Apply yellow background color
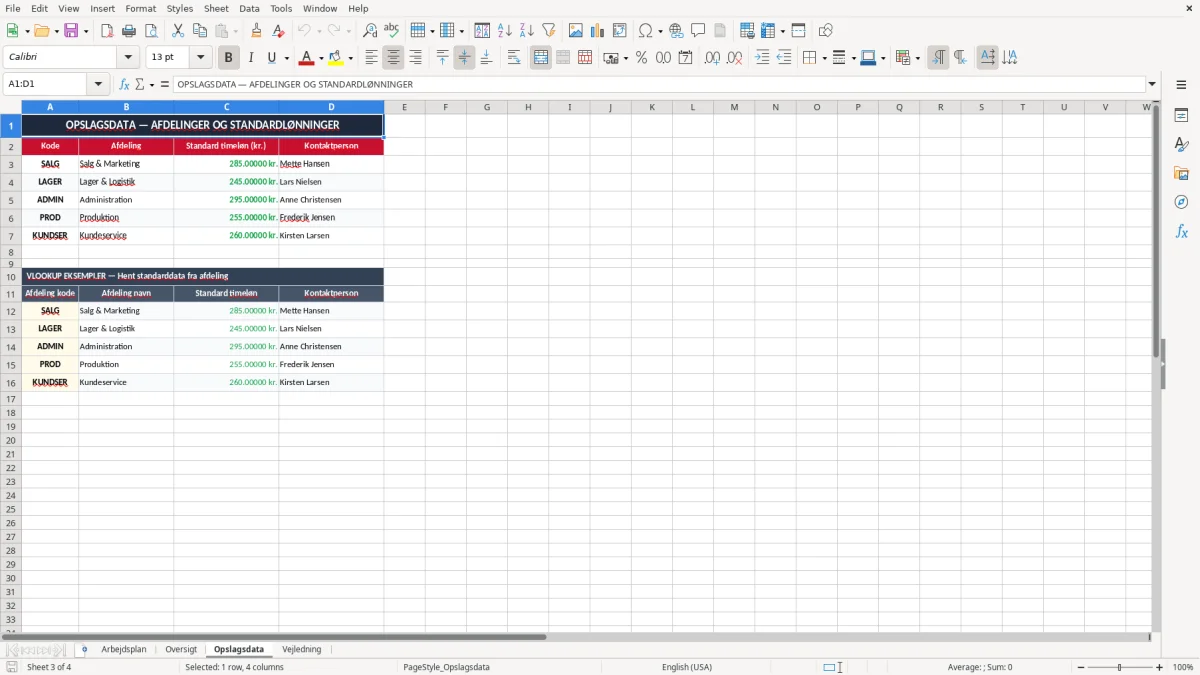This screenshot has height=675, width=1200. click(x=336, y=58)
